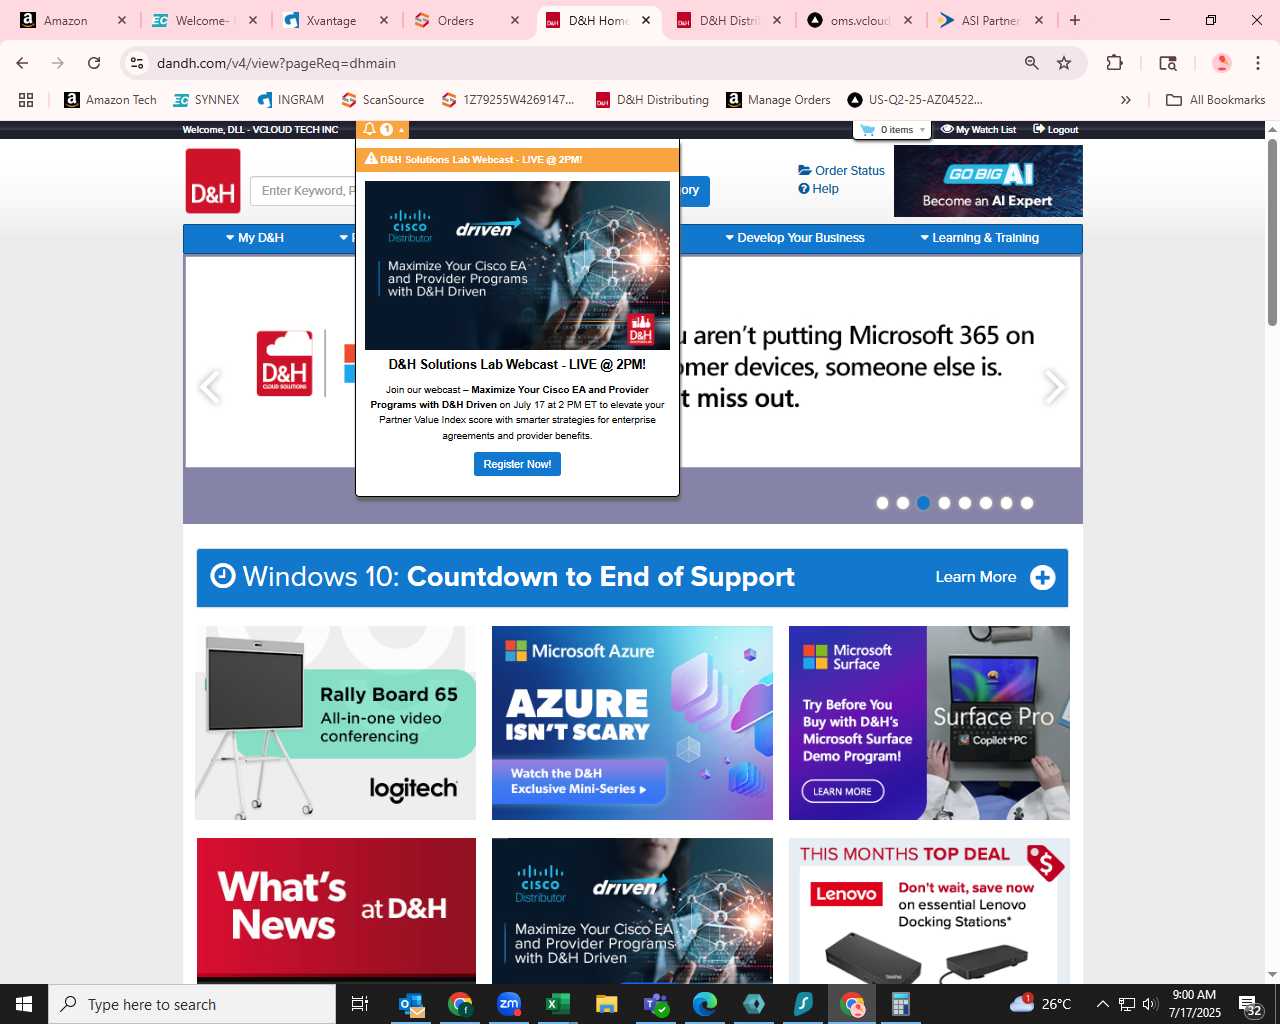Screen dimensions: 1280x1024
Task: Go to previous carousel slide arrow
Action: point(209,386)
